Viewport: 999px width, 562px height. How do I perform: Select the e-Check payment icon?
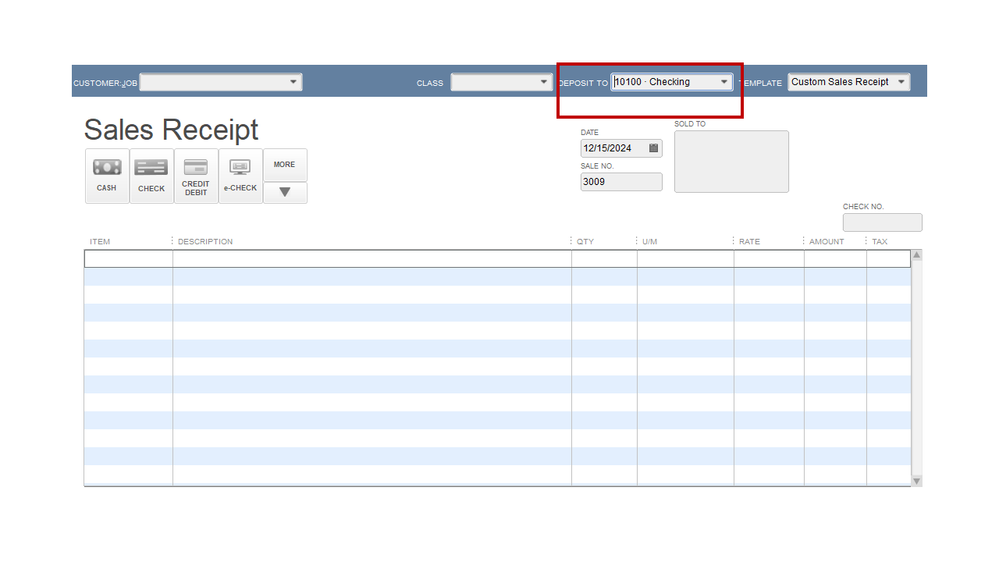241,176
